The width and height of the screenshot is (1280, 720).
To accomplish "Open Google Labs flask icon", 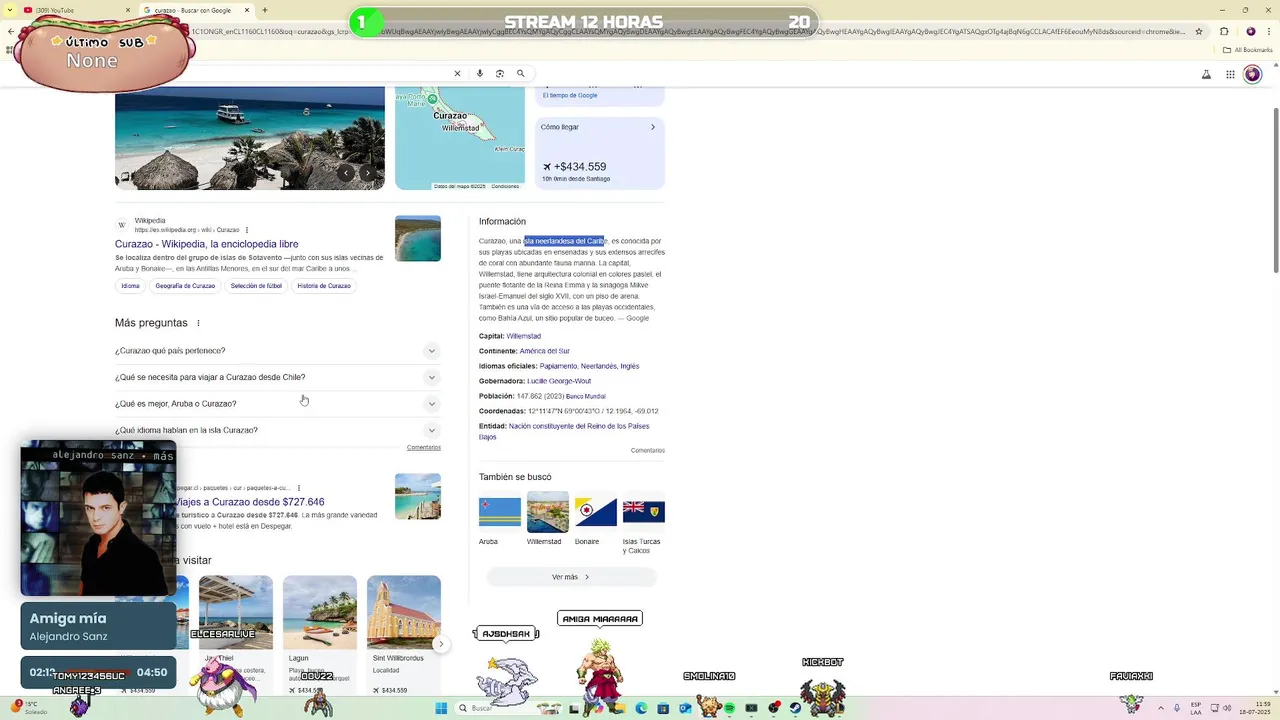I will pyautogui.click(x=1206, y=74).
